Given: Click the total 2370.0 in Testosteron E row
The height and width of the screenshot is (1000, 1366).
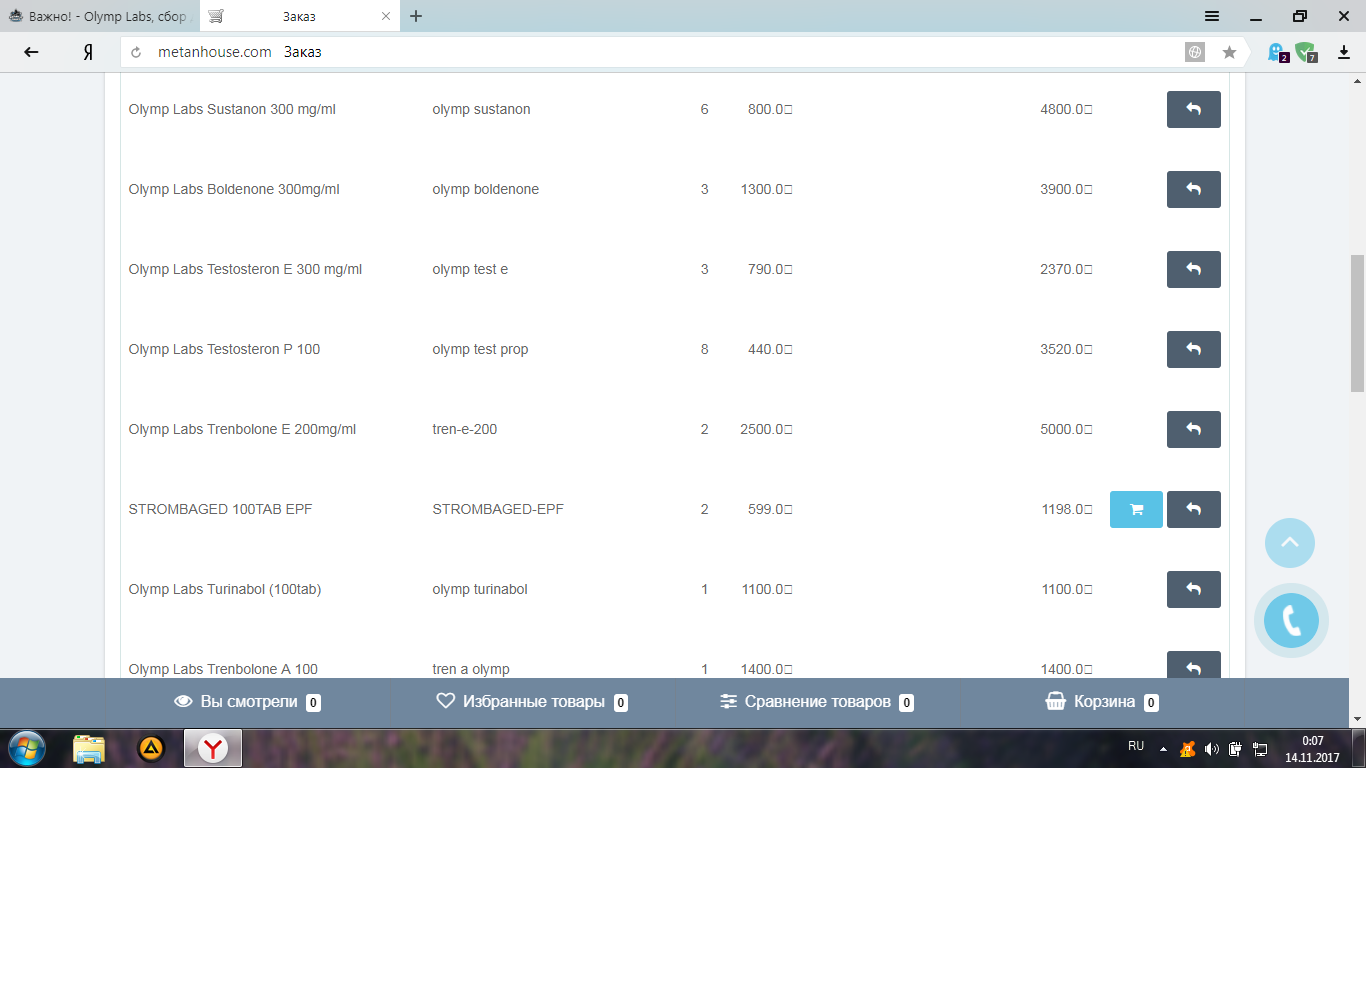Looking at the screenshot, I should pos(1066,269).
